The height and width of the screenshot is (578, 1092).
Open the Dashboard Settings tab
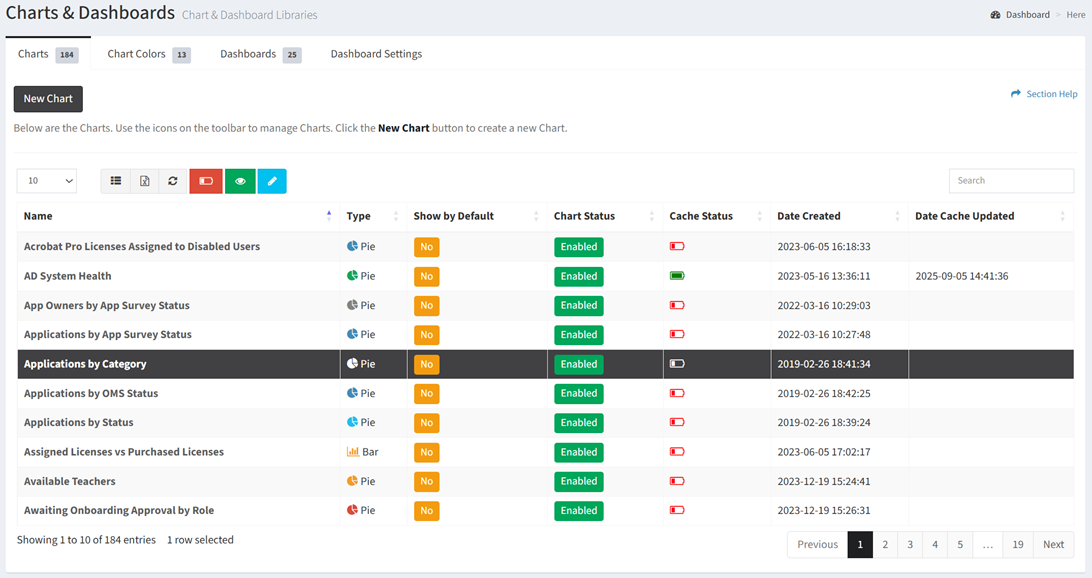(x=376, y=54)
